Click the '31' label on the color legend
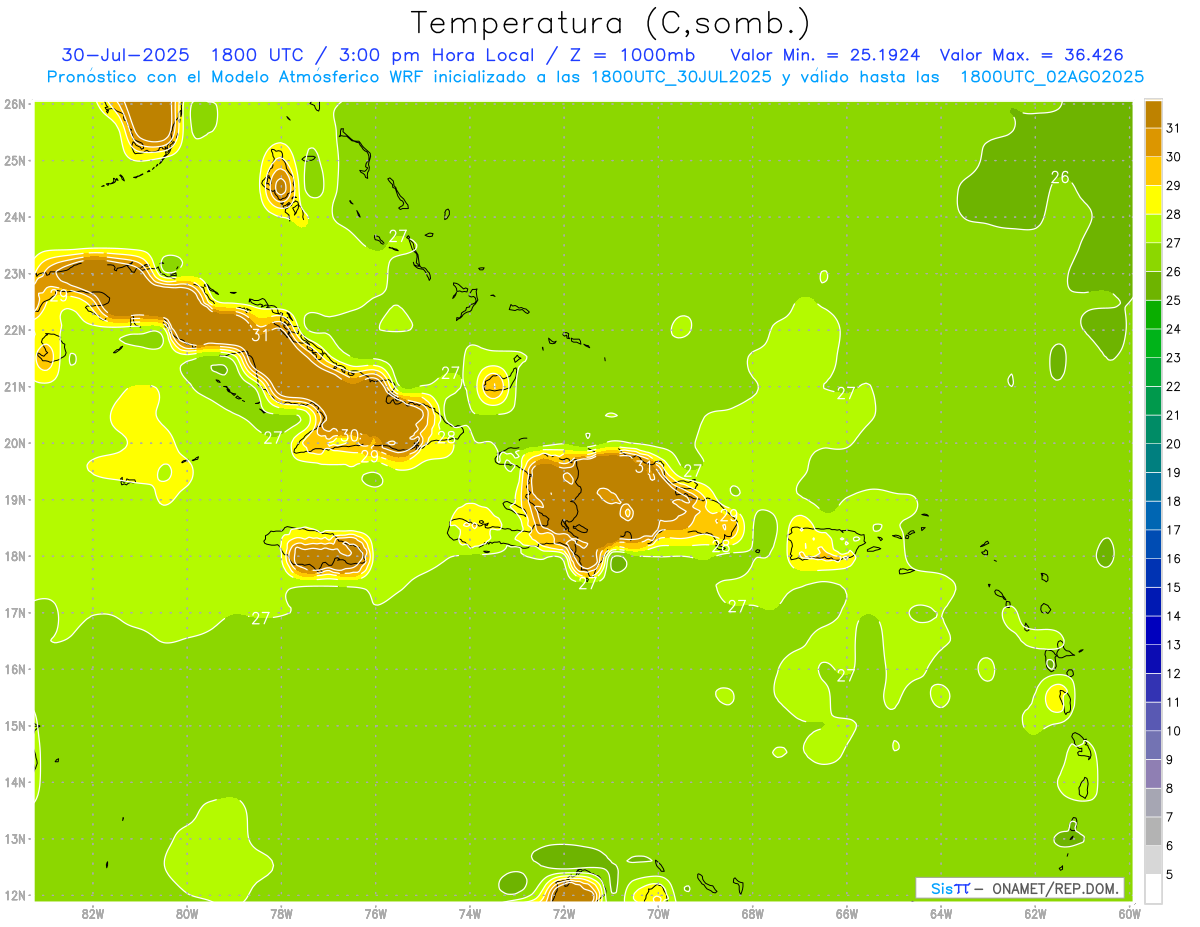 click(x=1174, y=128)
